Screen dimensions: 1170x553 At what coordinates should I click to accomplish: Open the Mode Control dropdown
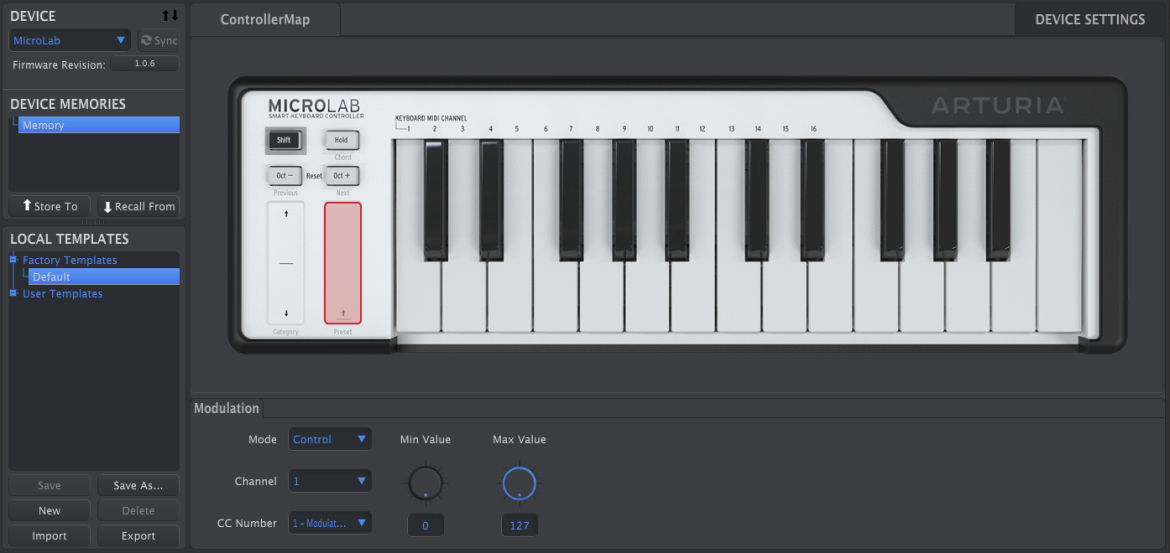330,439
